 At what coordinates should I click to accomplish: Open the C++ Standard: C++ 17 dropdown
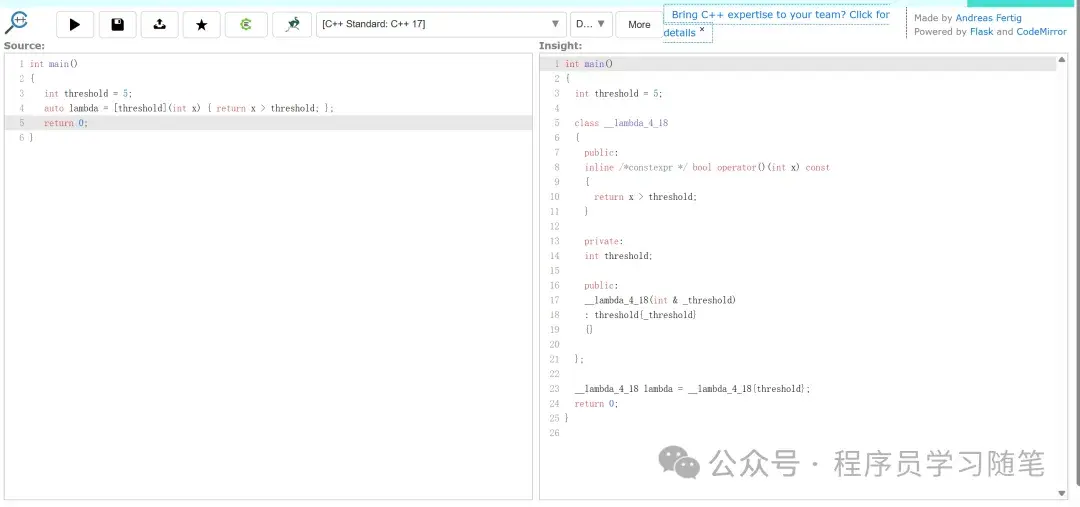[x=441, y=24]
